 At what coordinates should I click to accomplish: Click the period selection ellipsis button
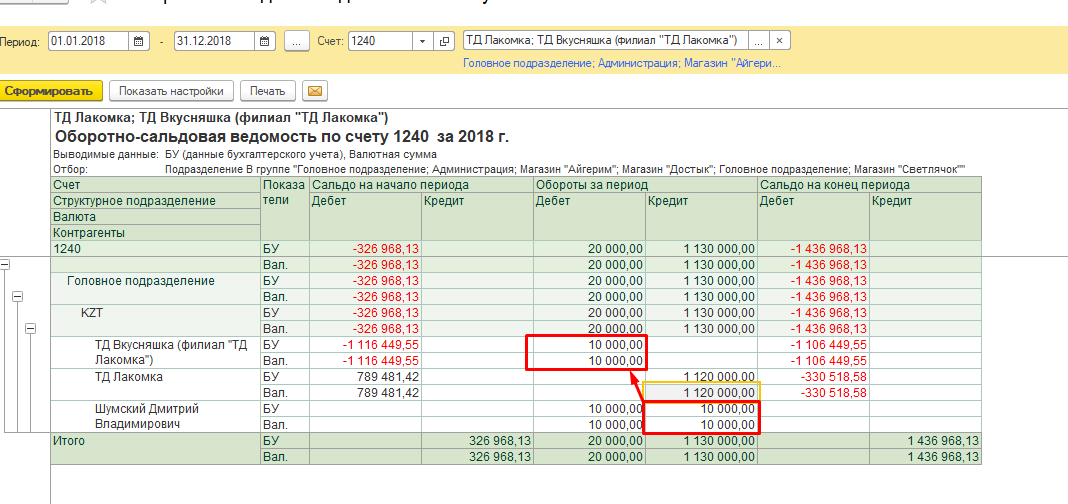tap(297, 41)
